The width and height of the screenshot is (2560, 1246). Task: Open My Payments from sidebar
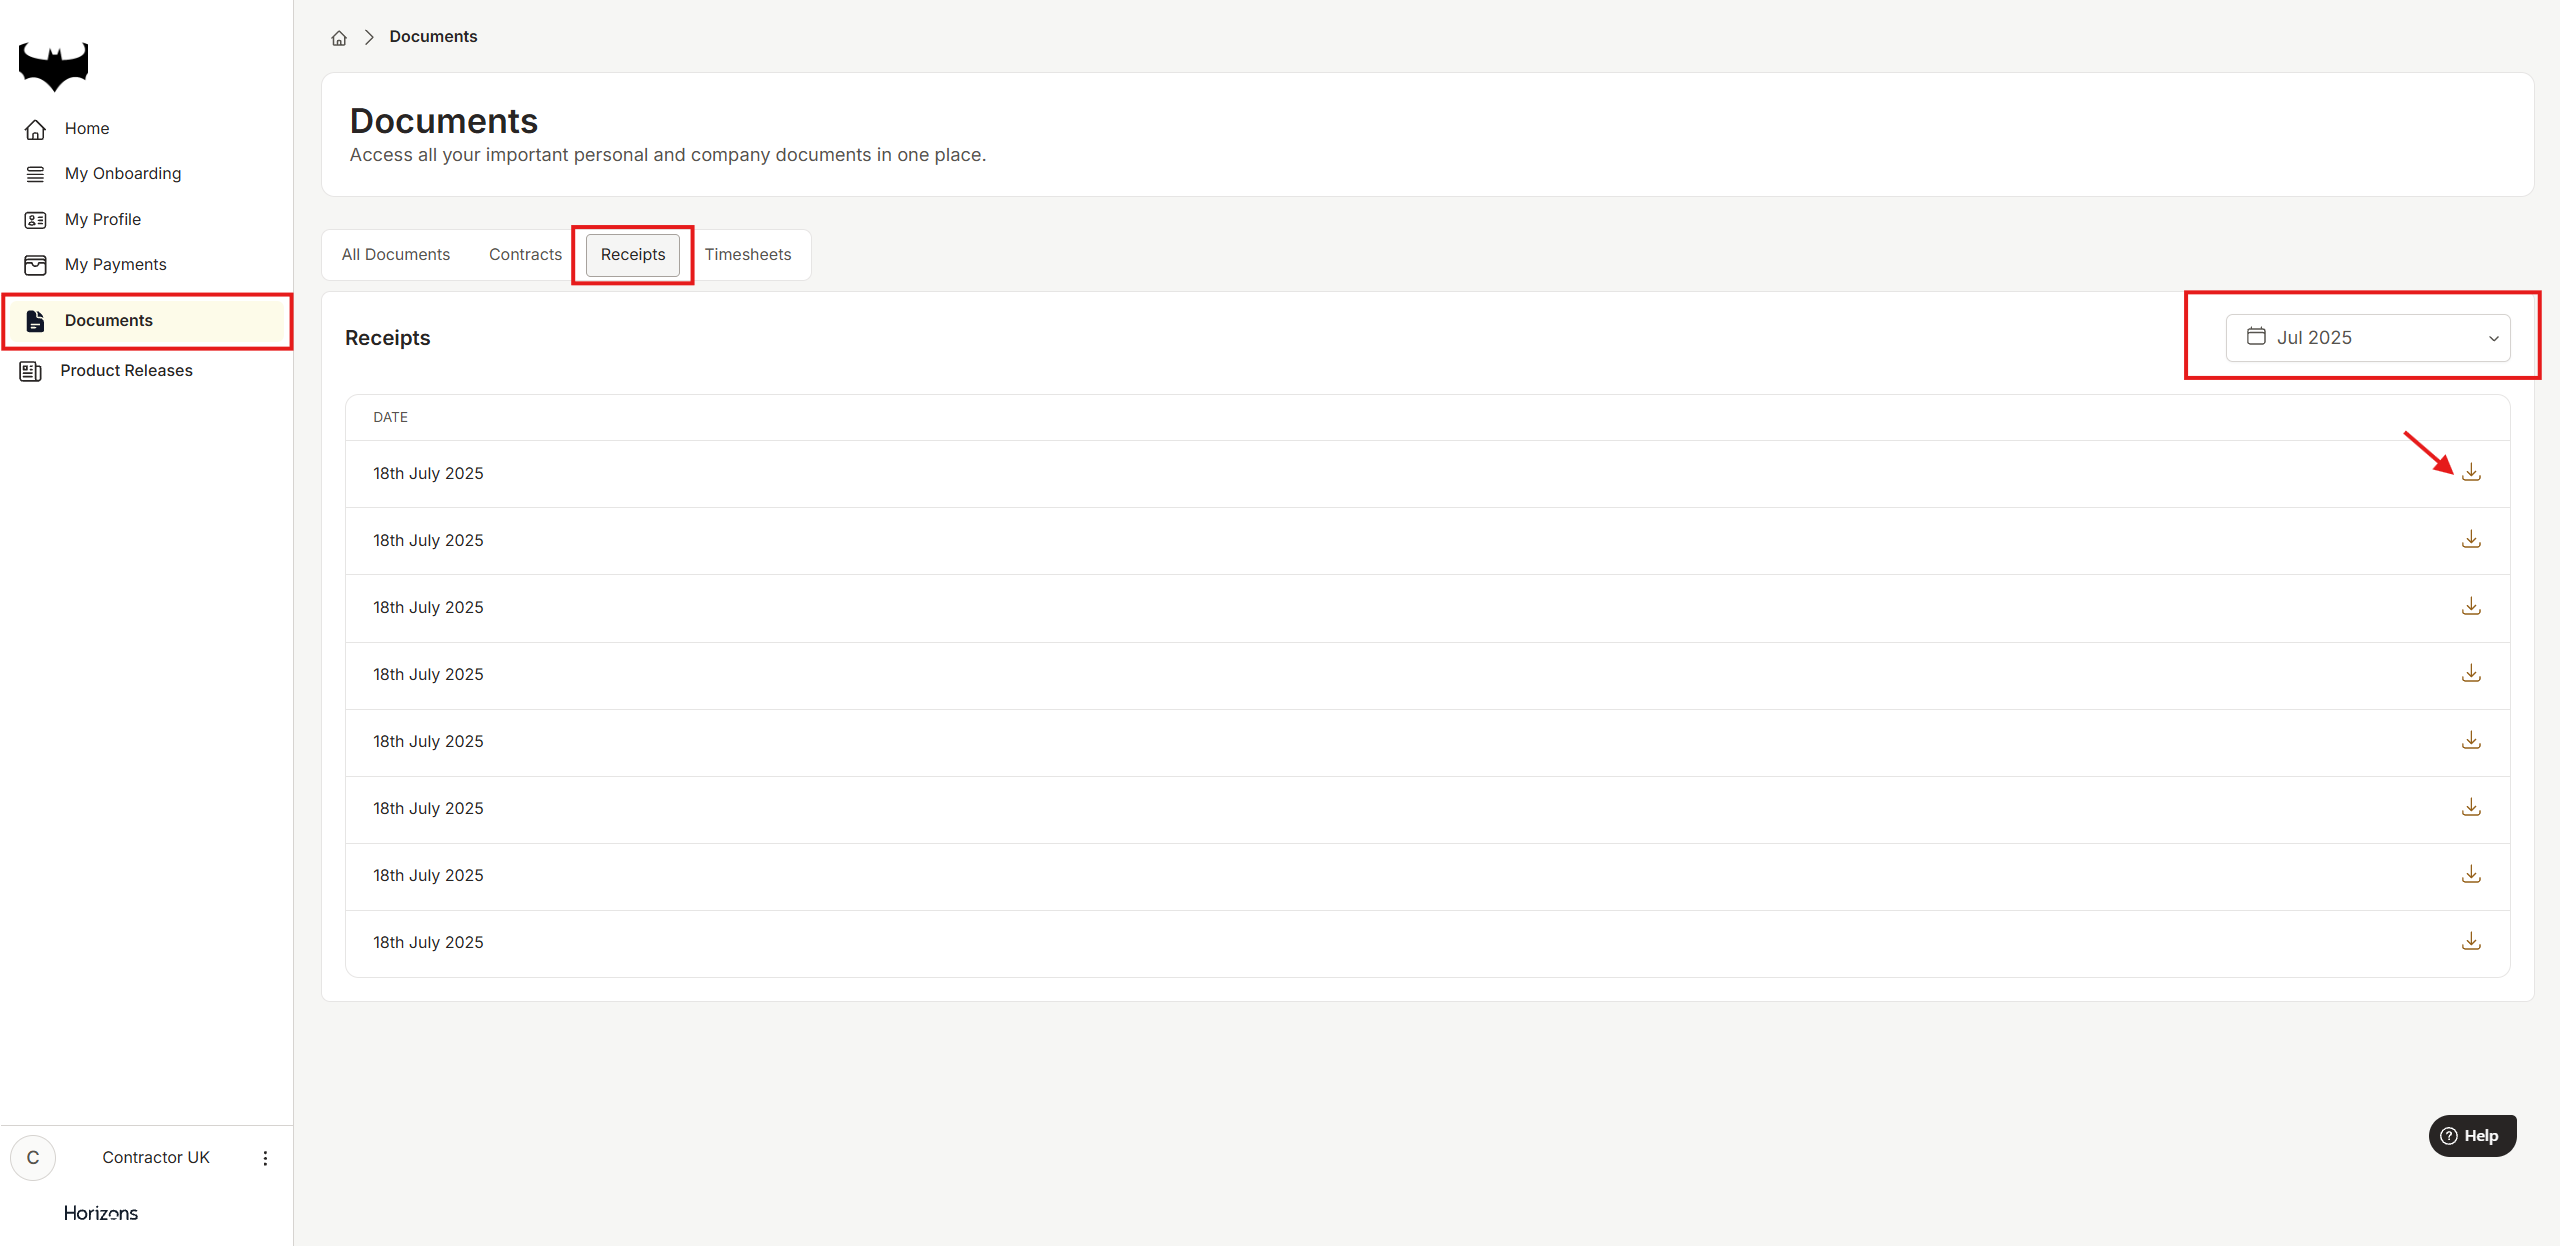tap(115, 265)
